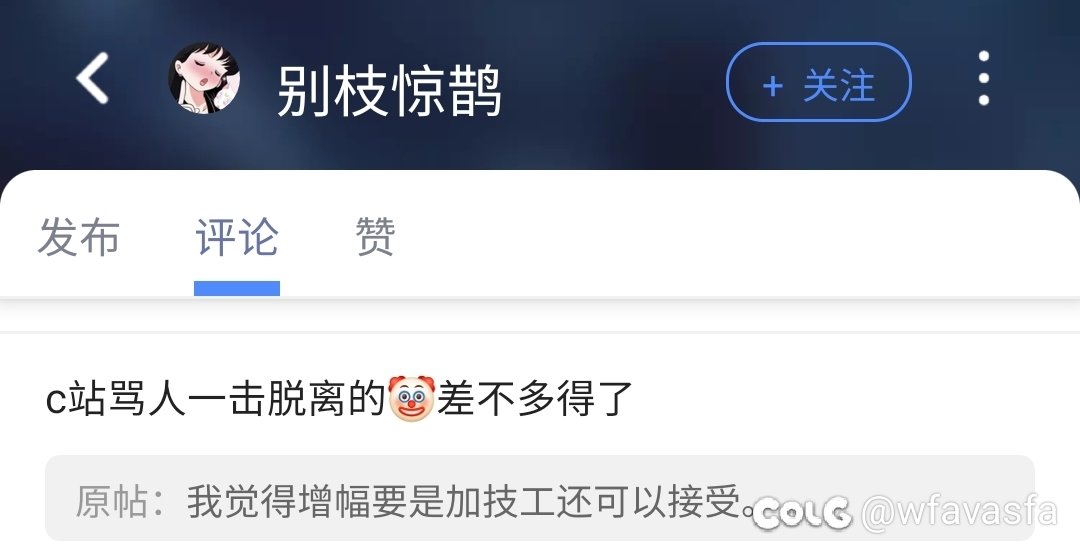
Task: Click the COLG watermark logo
Action: (801, 513)
